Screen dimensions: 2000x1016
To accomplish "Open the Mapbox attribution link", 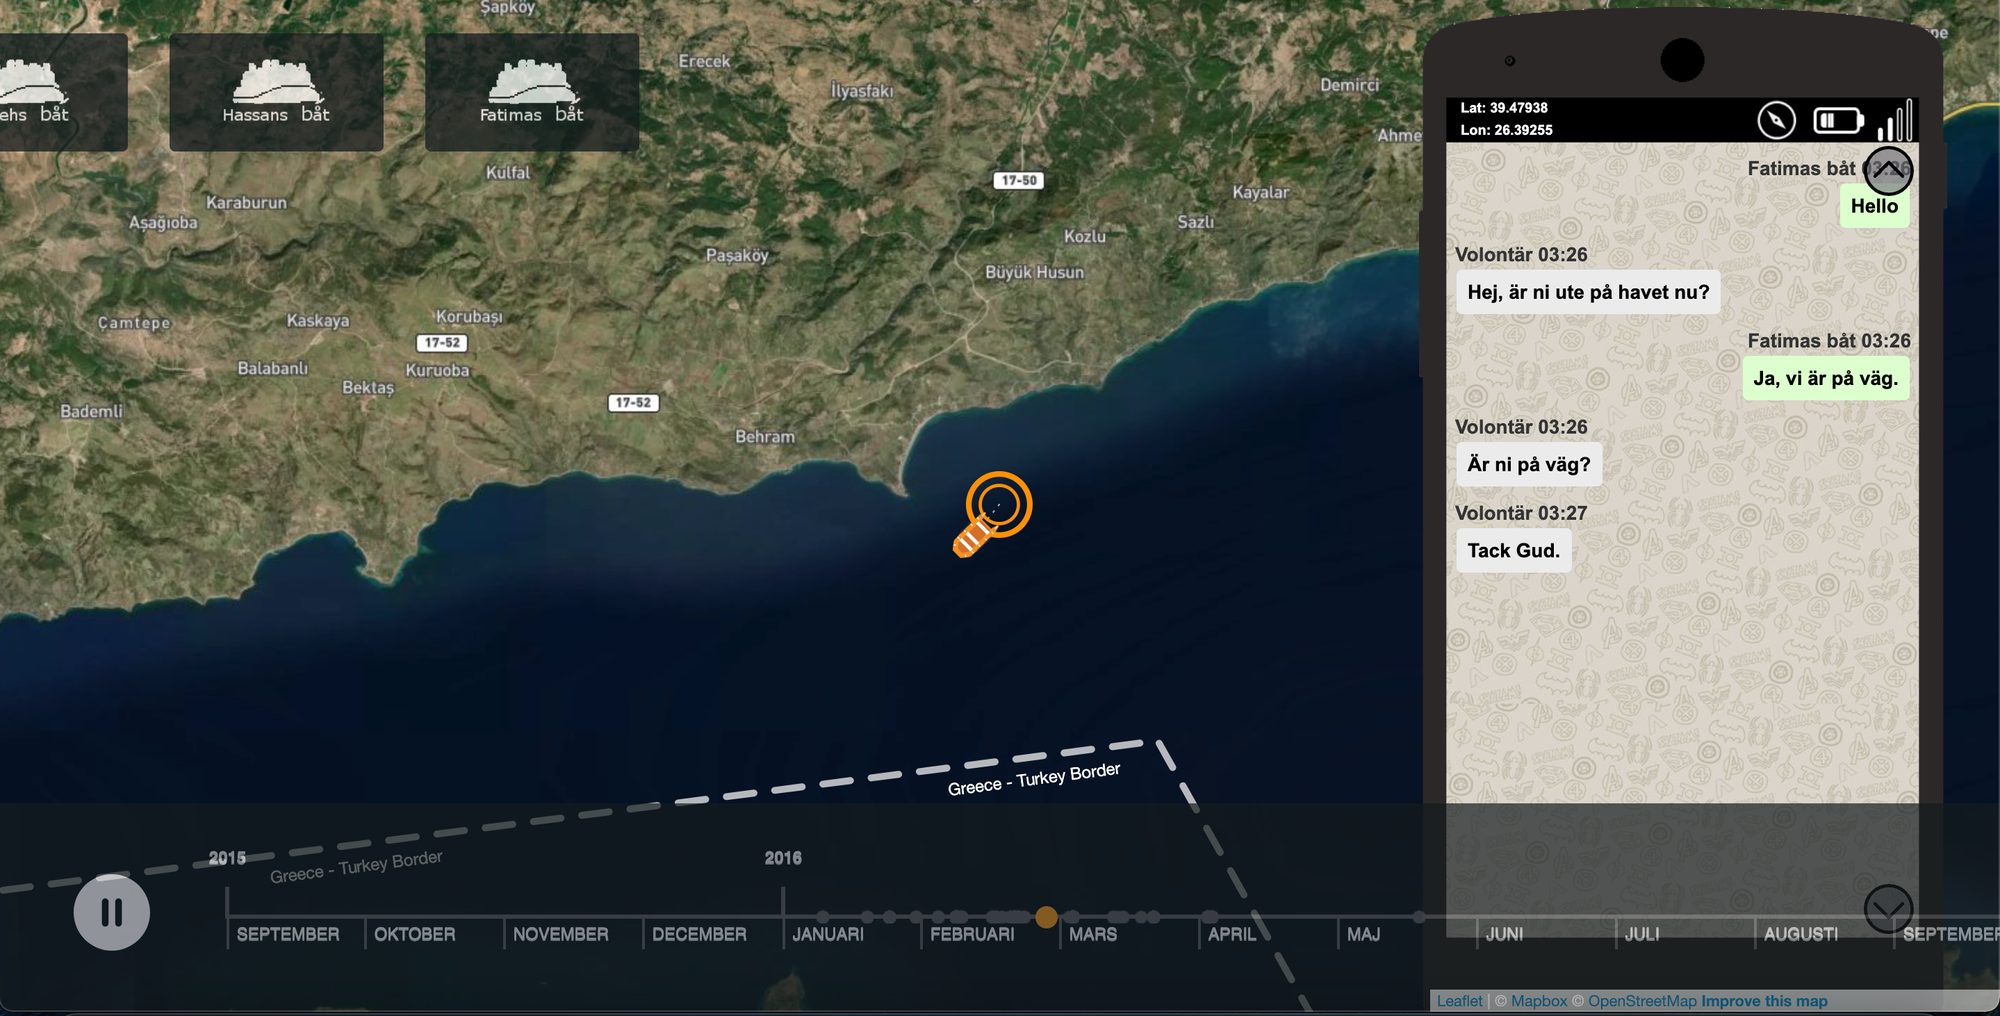I will tap(1539, 1001).
